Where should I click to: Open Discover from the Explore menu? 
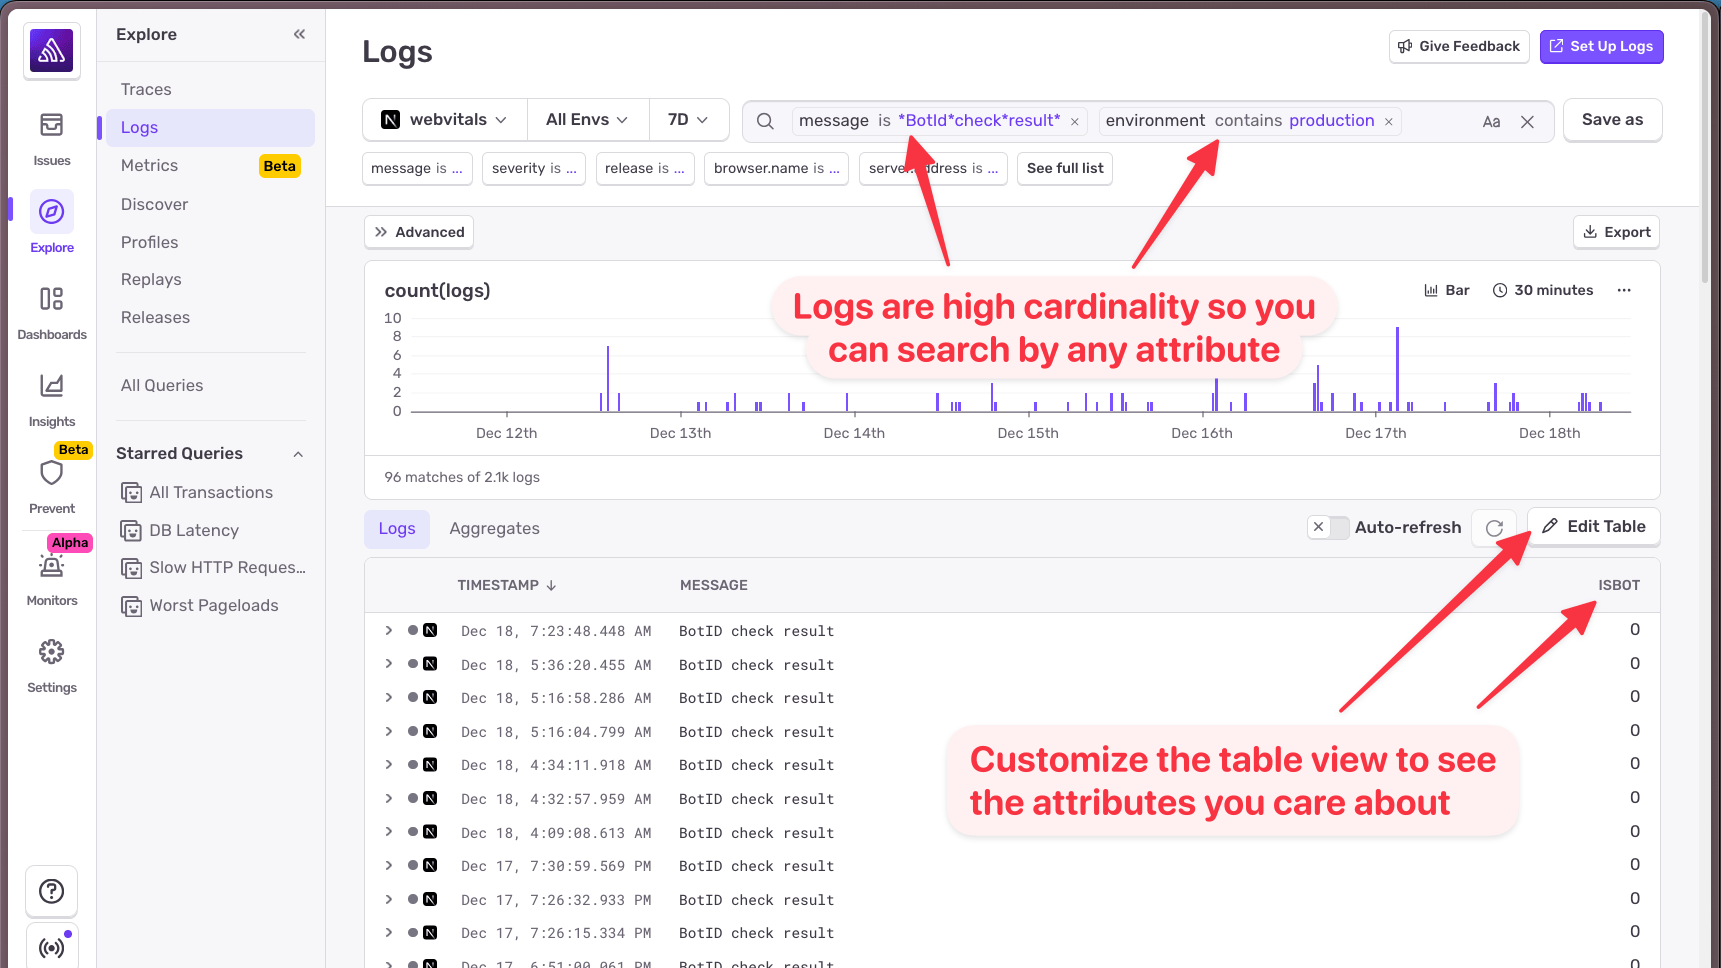pyautogui.click(x=154, y=204)
